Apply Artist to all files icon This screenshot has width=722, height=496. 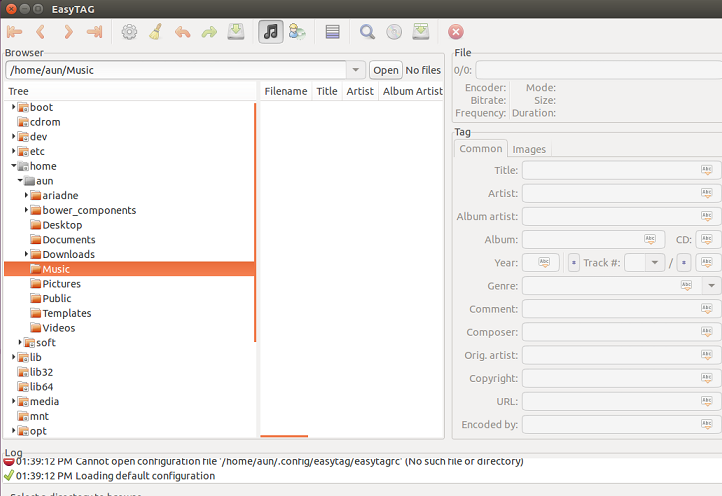[x=707, y=193]
